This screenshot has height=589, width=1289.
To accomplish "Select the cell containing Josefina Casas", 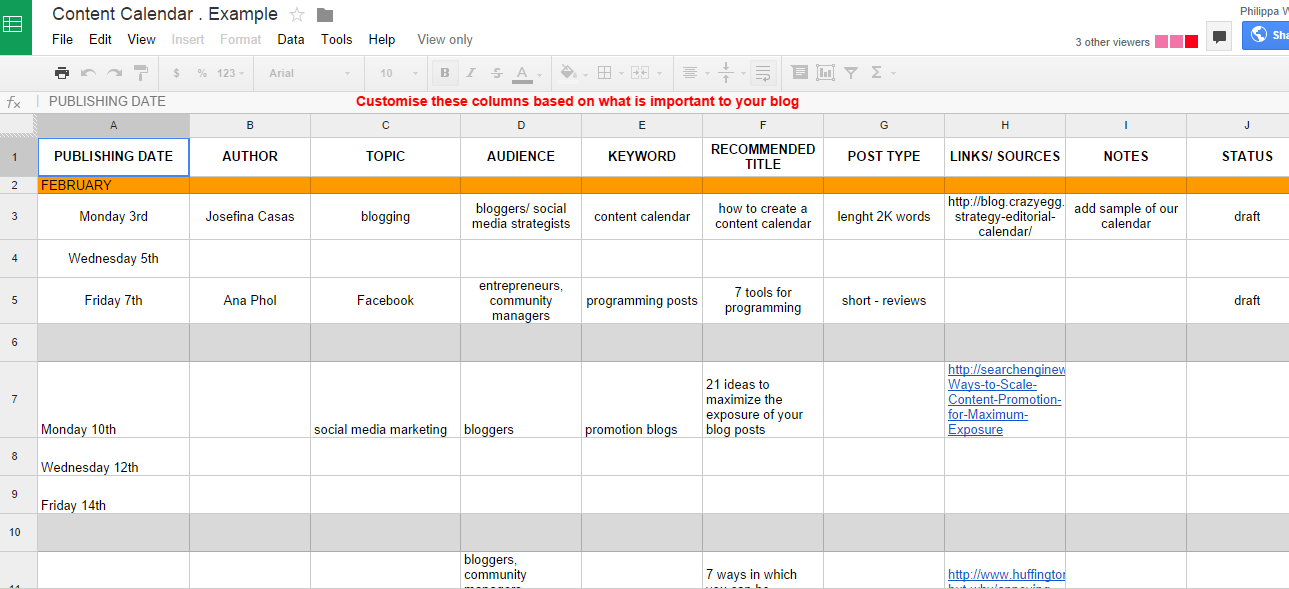I will point(250,216).
